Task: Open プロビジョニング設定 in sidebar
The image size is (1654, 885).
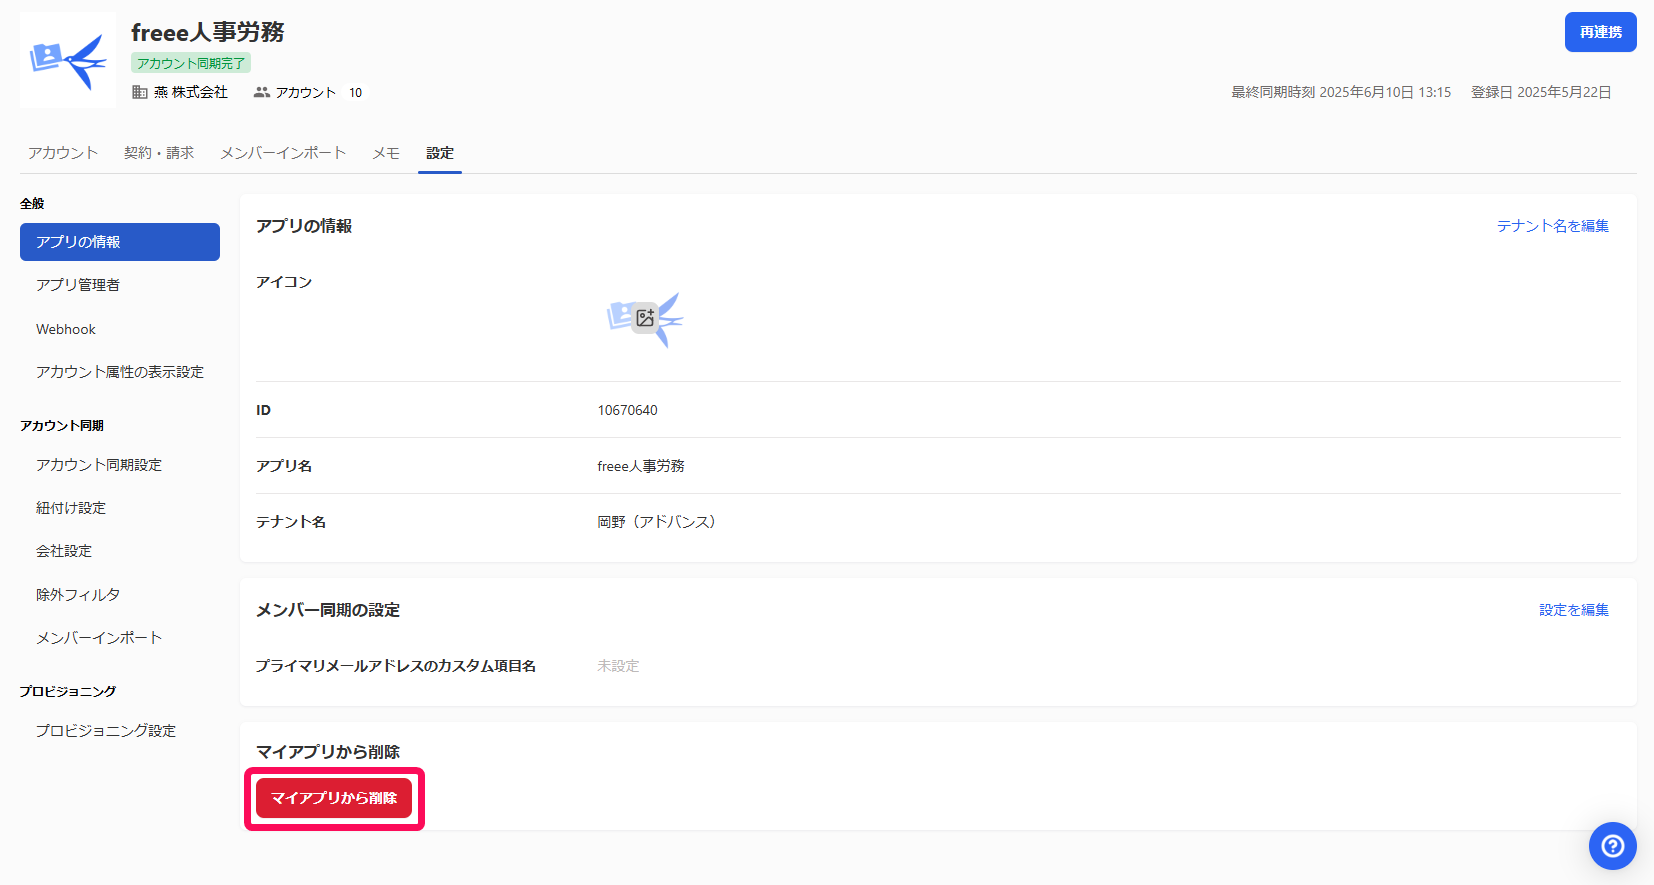Action: (120, 731)
